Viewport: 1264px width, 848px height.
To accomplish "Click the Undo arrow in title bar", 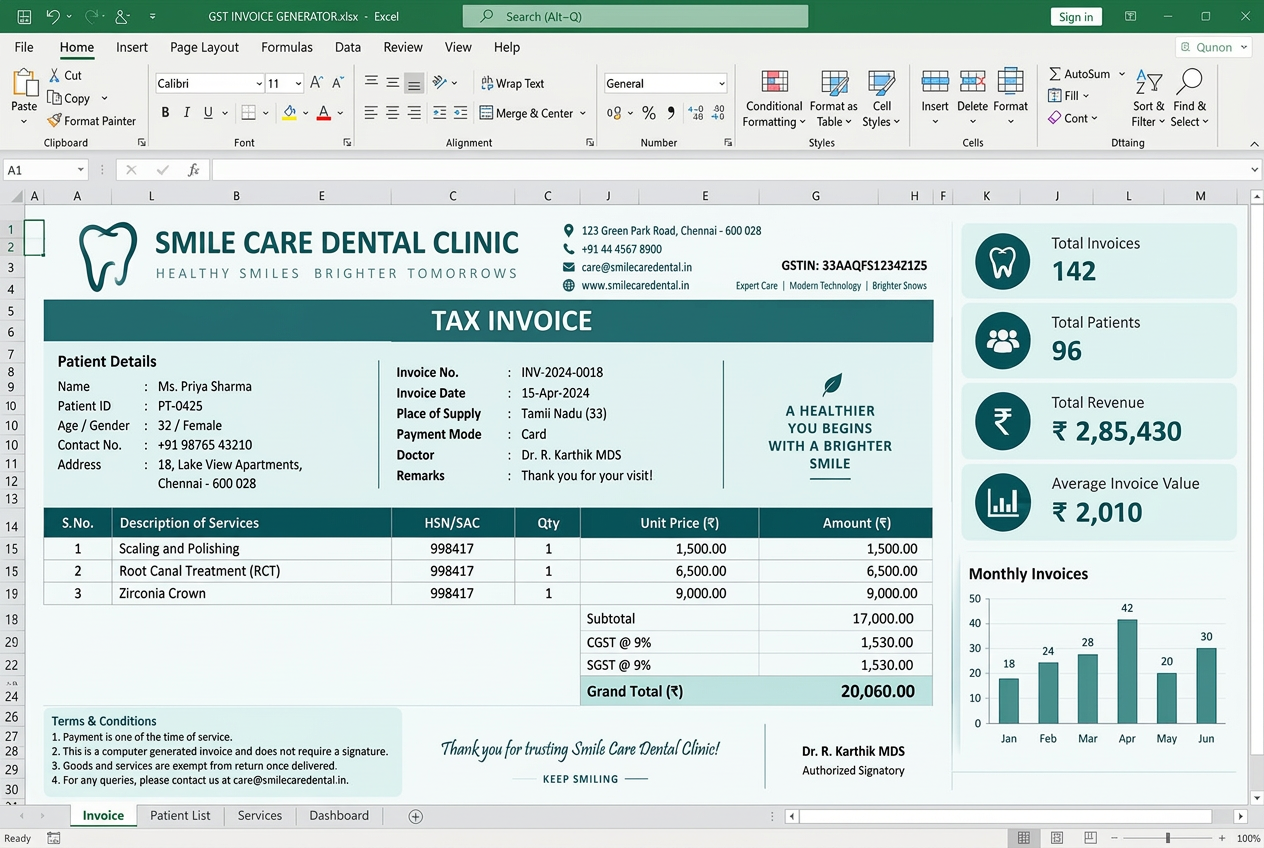I will (x=53, y=16).
